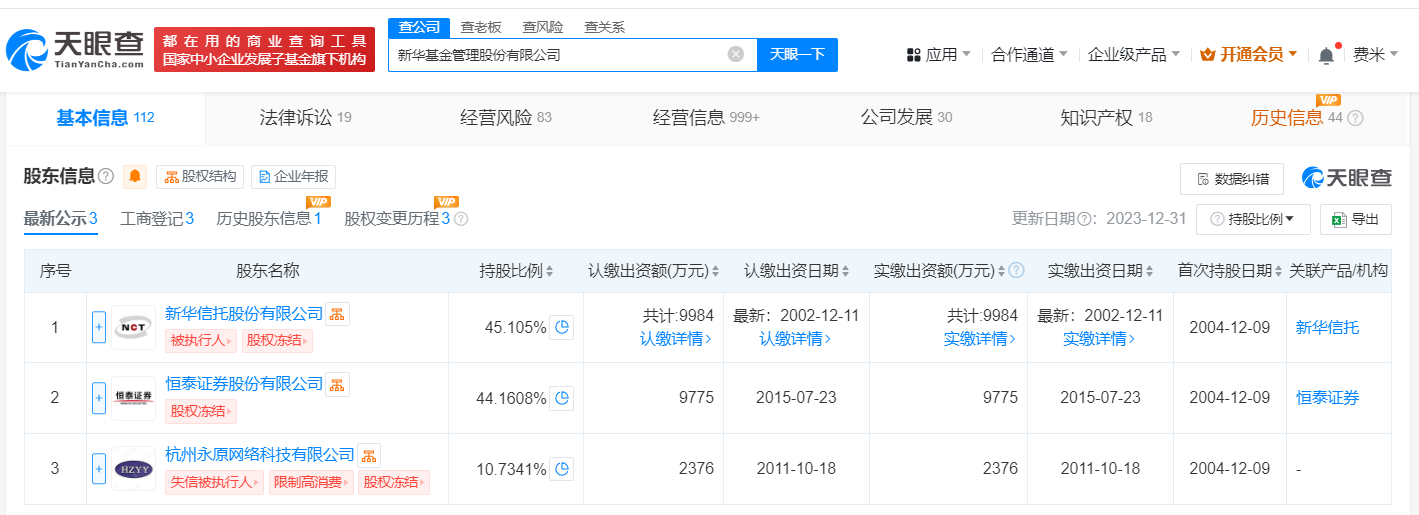Open the 合作通道 dropdown

coord(1029,54)
